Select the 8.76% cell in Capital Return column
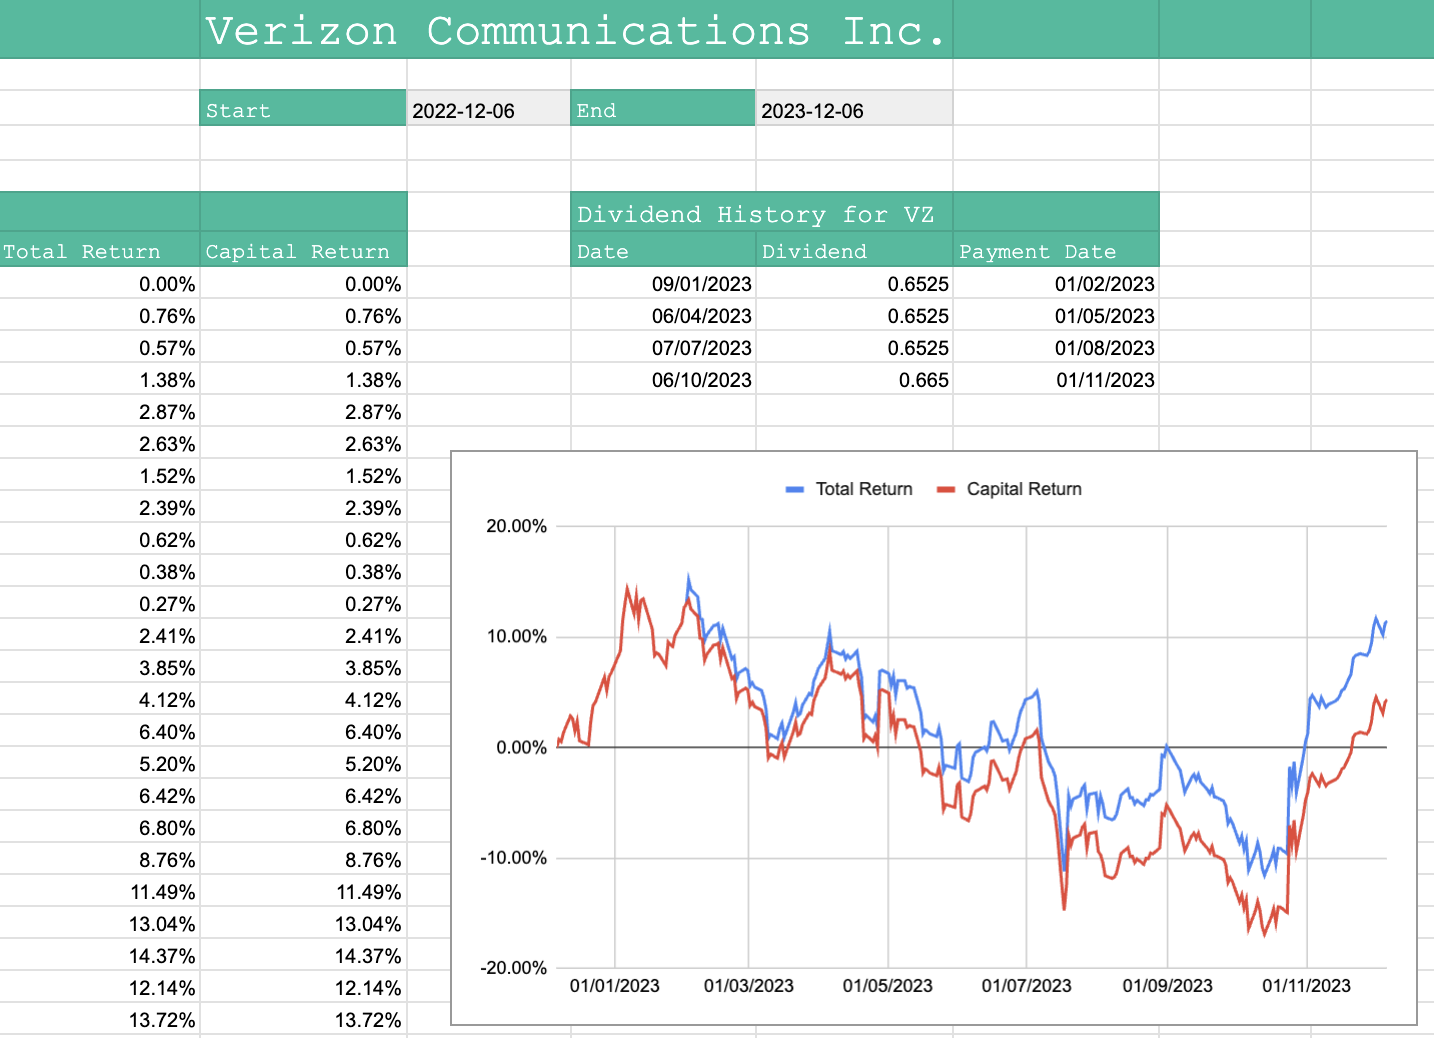 [x=302, y=860]
